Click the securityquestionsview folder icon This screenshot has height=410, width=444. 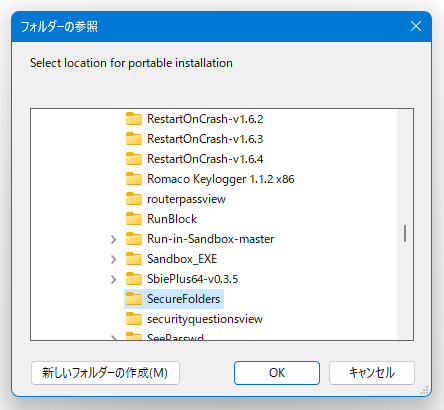point(134,319)
